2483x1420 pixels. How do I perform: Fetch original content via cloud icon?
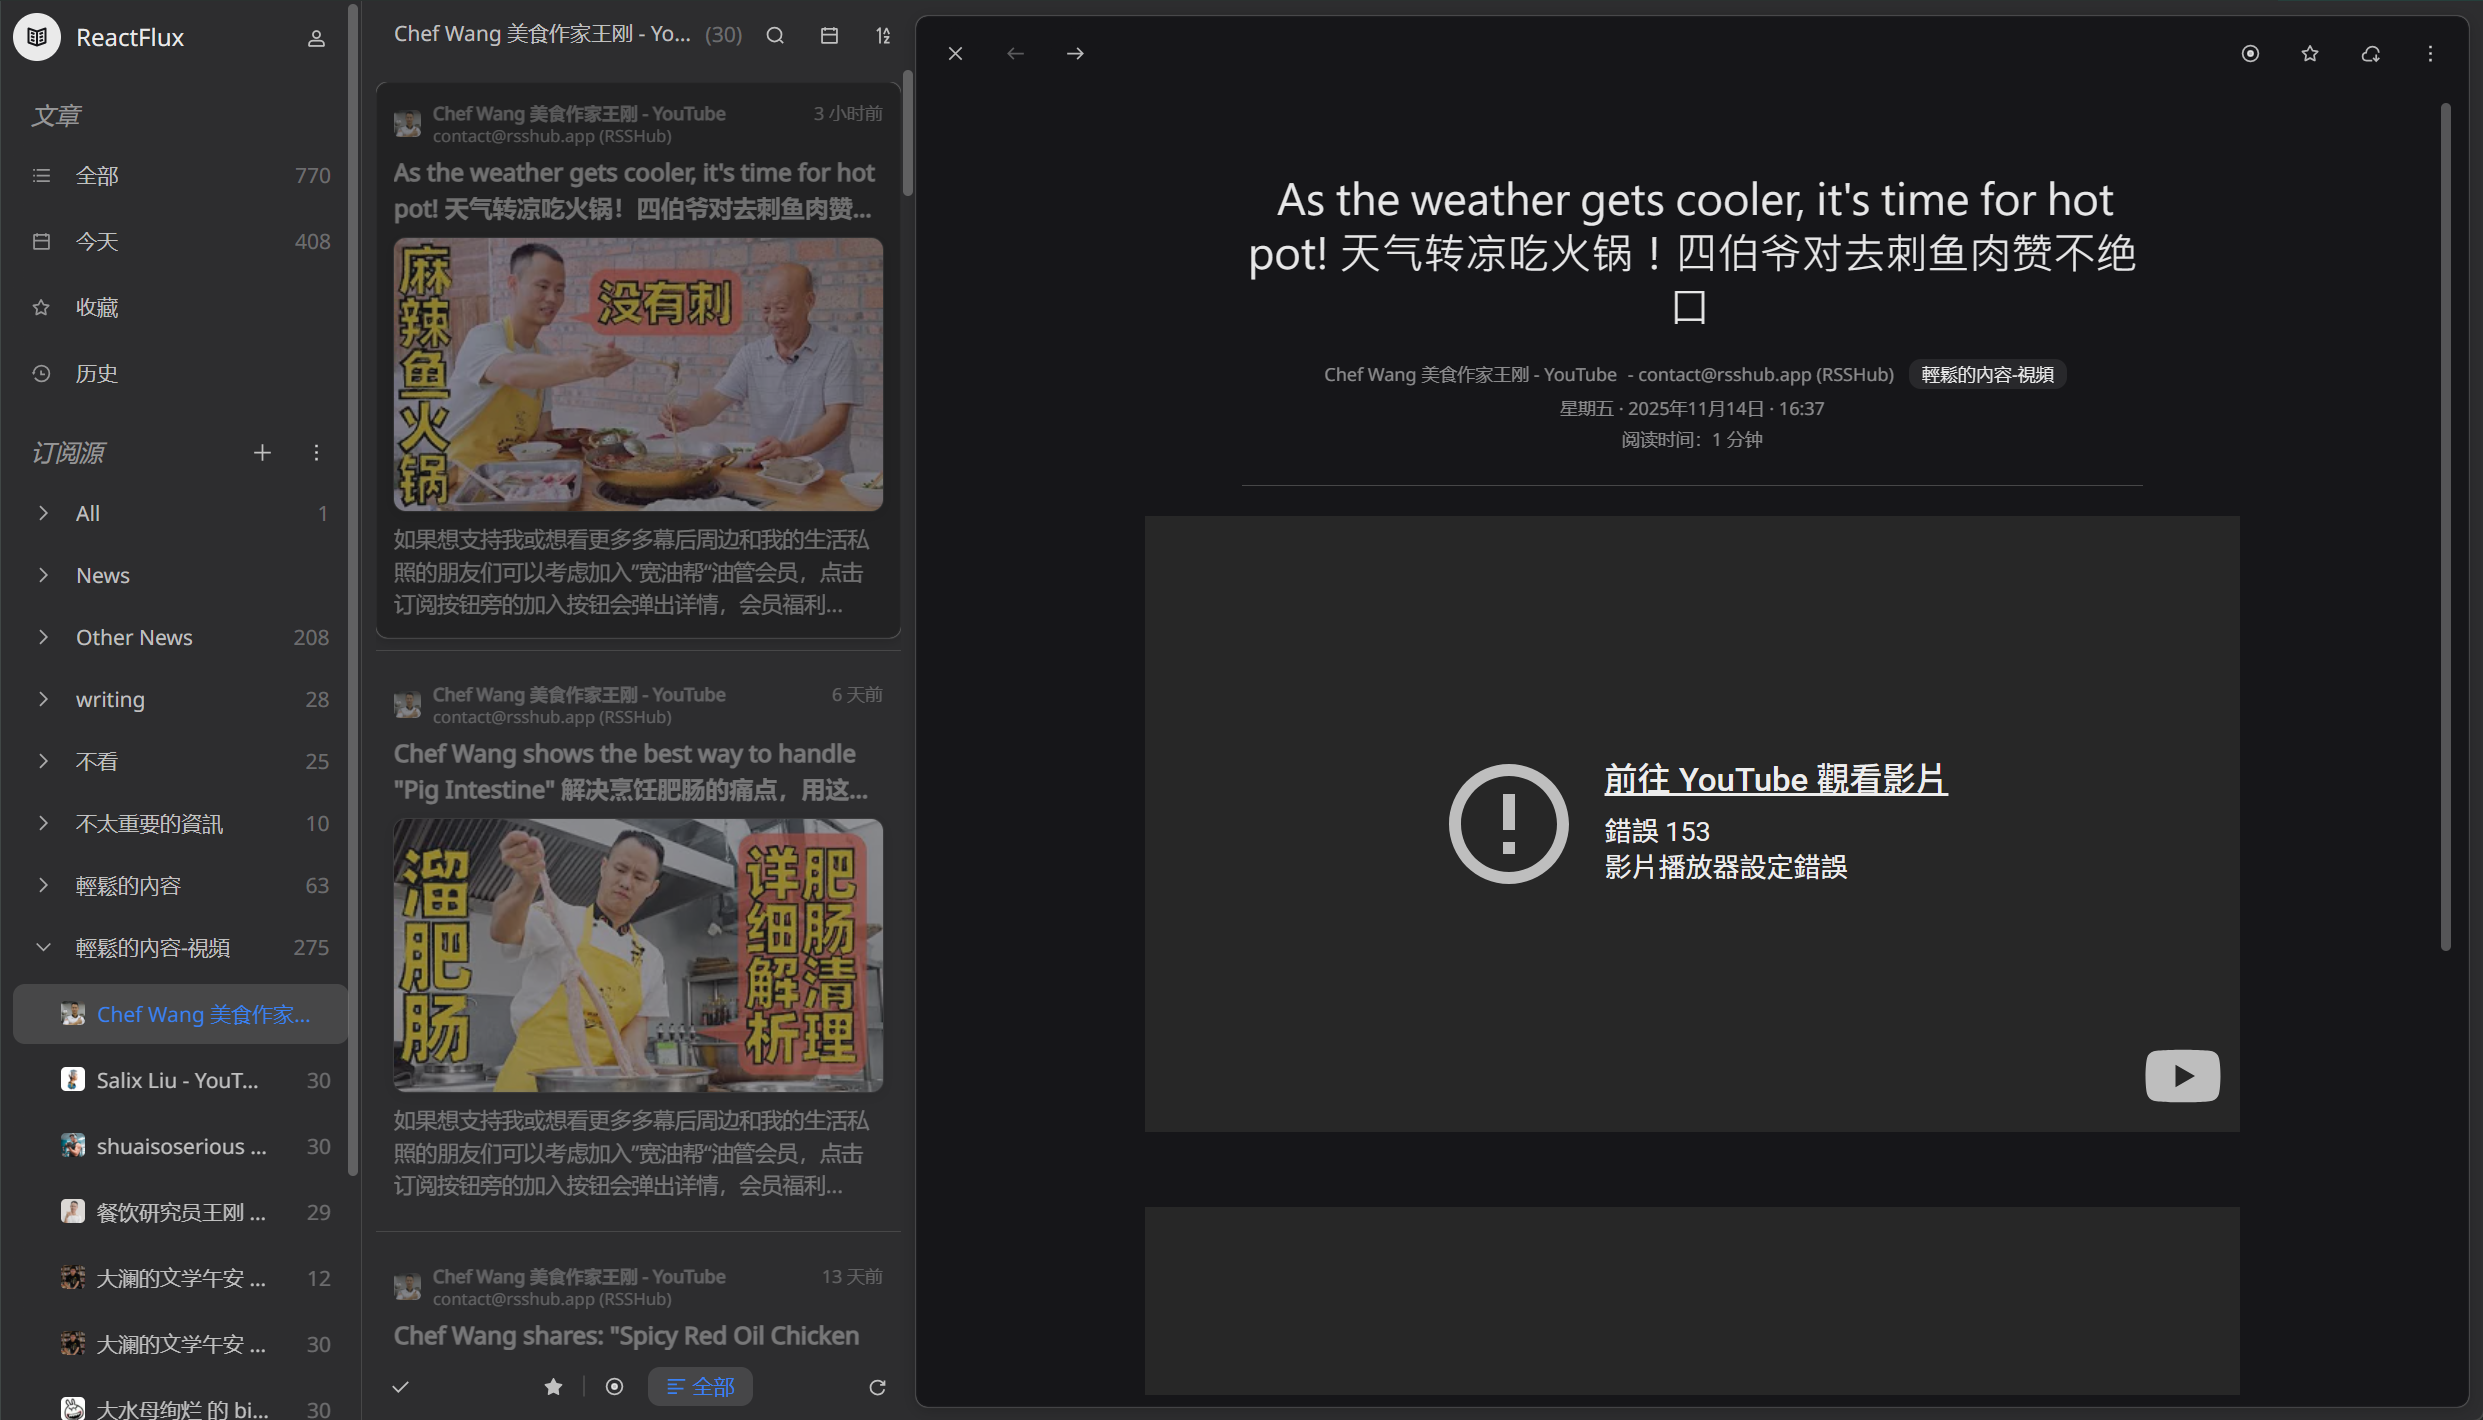point(2370,54)
